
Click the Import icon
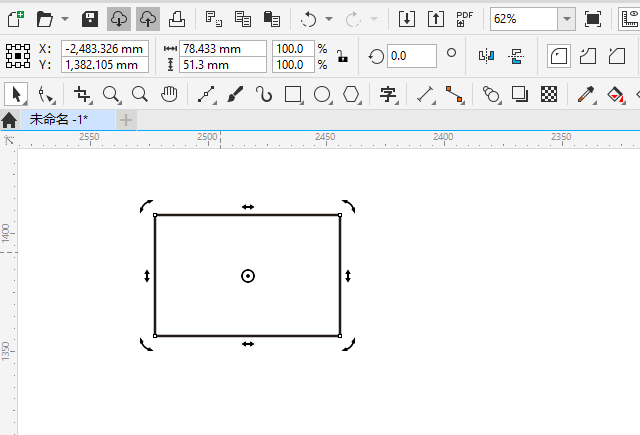(x=407, y=19)
